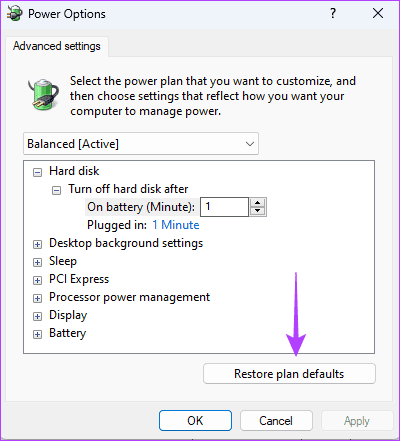Collapse the Hard disk tree node
This screenshot has width=400, height=441.
point(37,172)
